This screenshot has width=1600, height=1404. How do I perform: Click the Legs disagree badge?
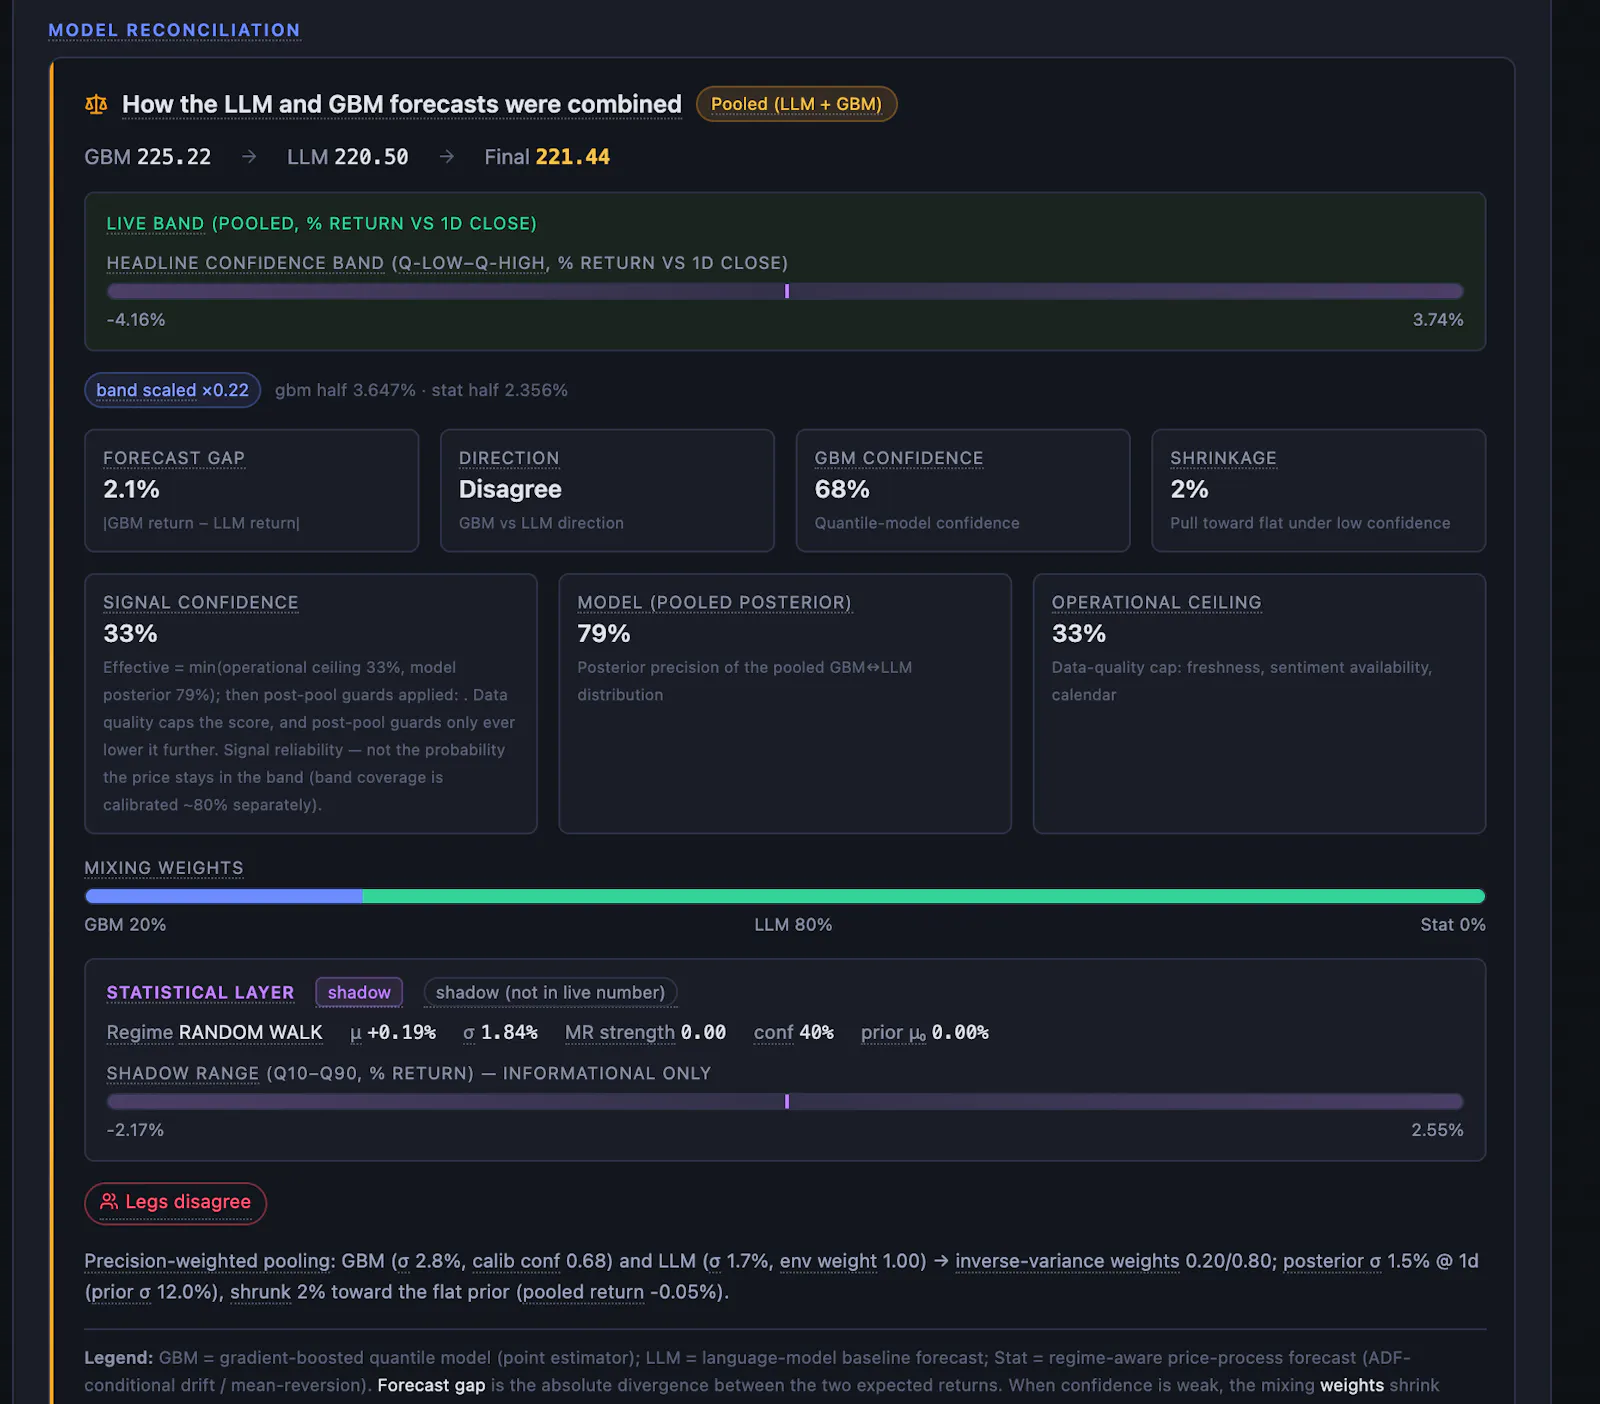[x=175, y=1203]
